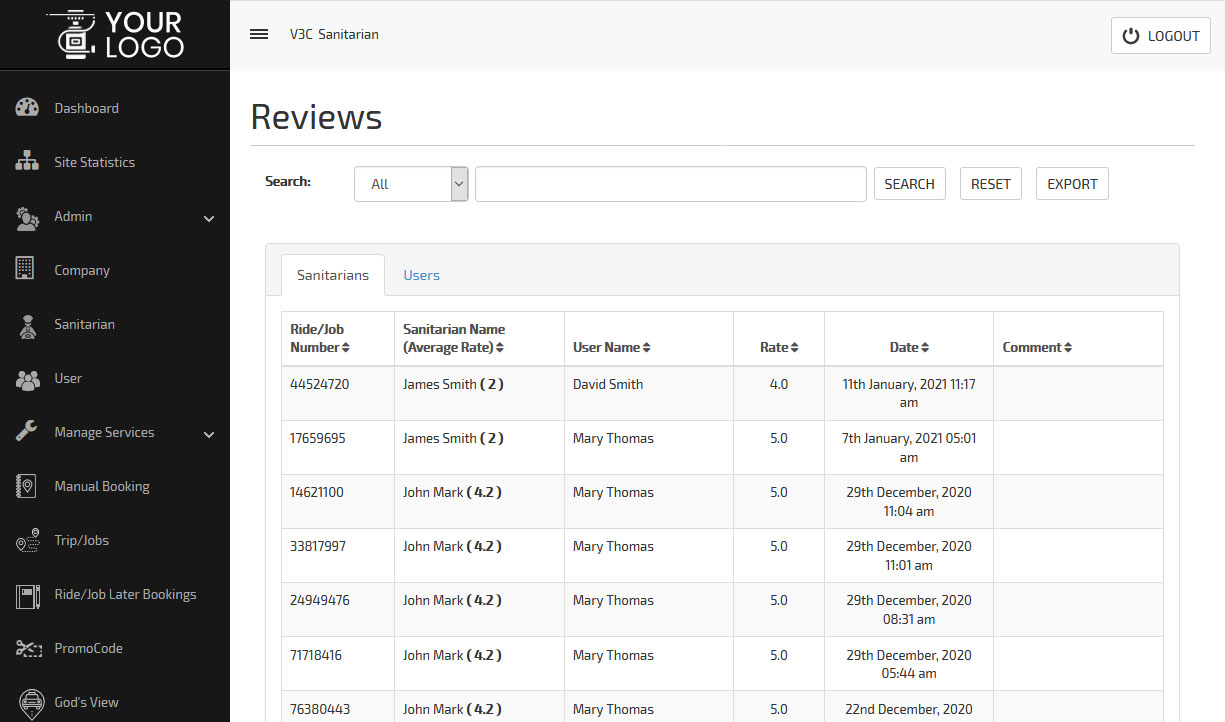Screen dimensions: 1225x722
Task: Click the EXPORT button
Action: pyautogui.click(x=1072, y=184)
